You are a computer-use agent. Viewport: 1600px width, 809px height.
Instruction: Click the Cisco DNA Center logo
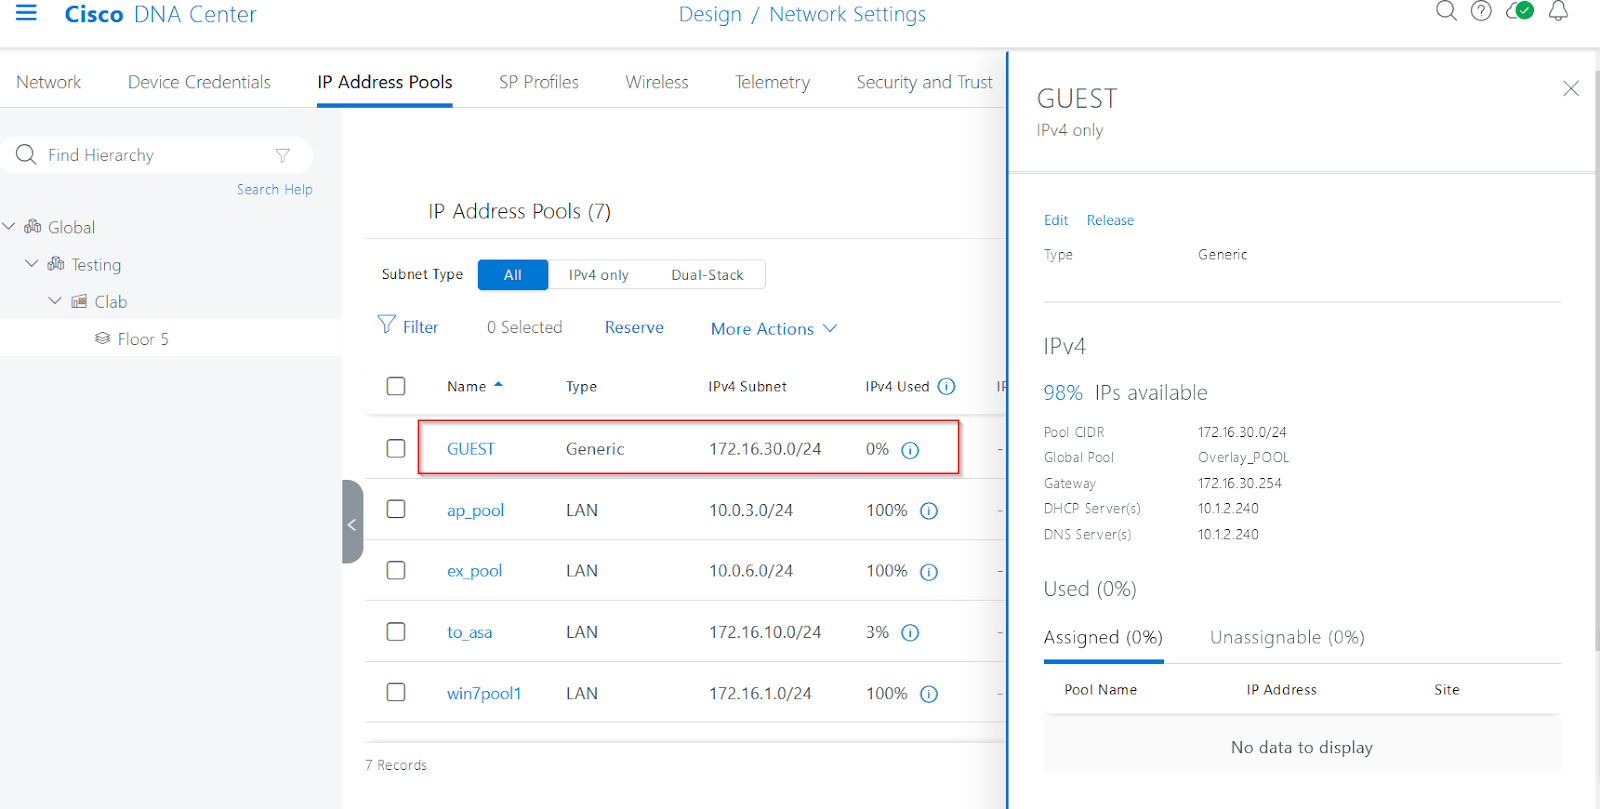(161, 14)
